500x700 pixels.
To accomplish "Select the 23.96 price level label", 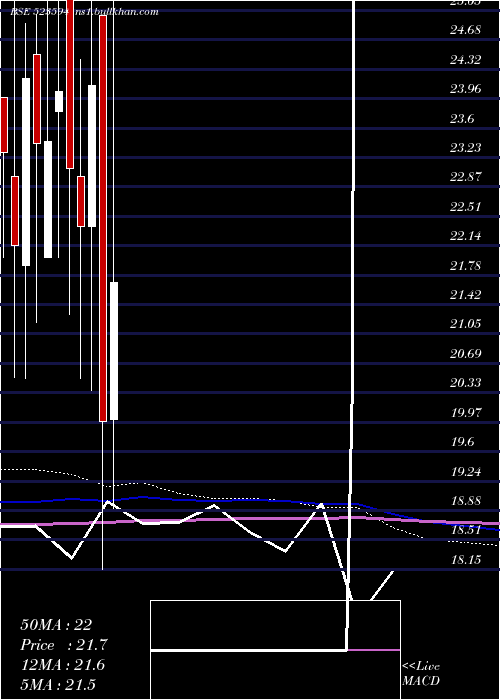I will [x=465, y=89].
